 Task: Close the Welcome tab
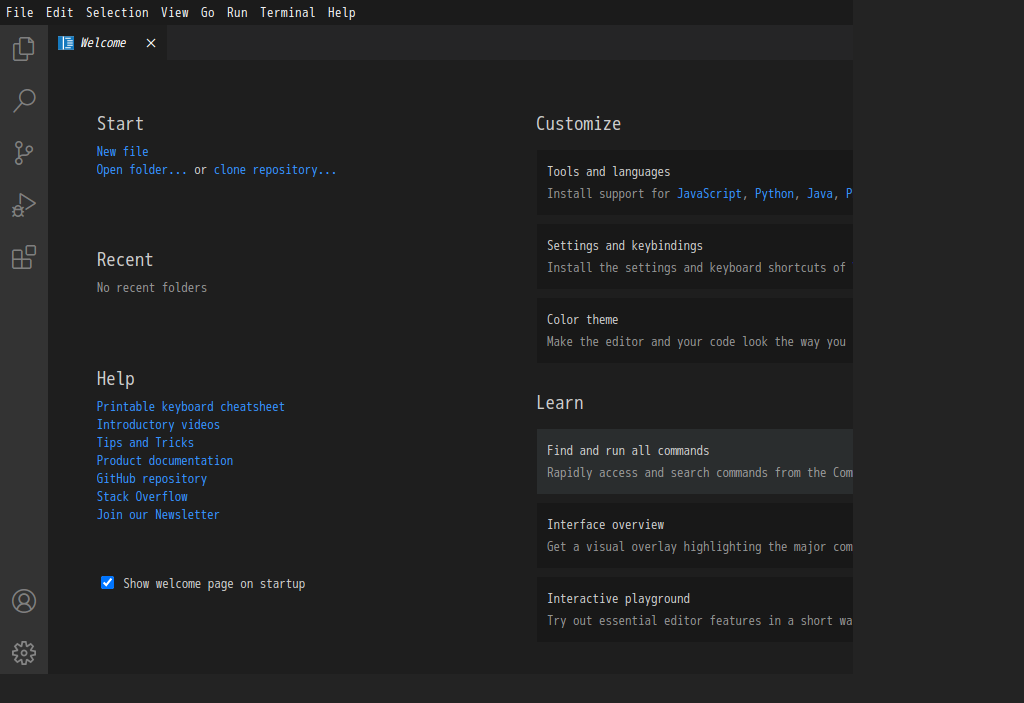pyautogui.click(x=151, y=43)
